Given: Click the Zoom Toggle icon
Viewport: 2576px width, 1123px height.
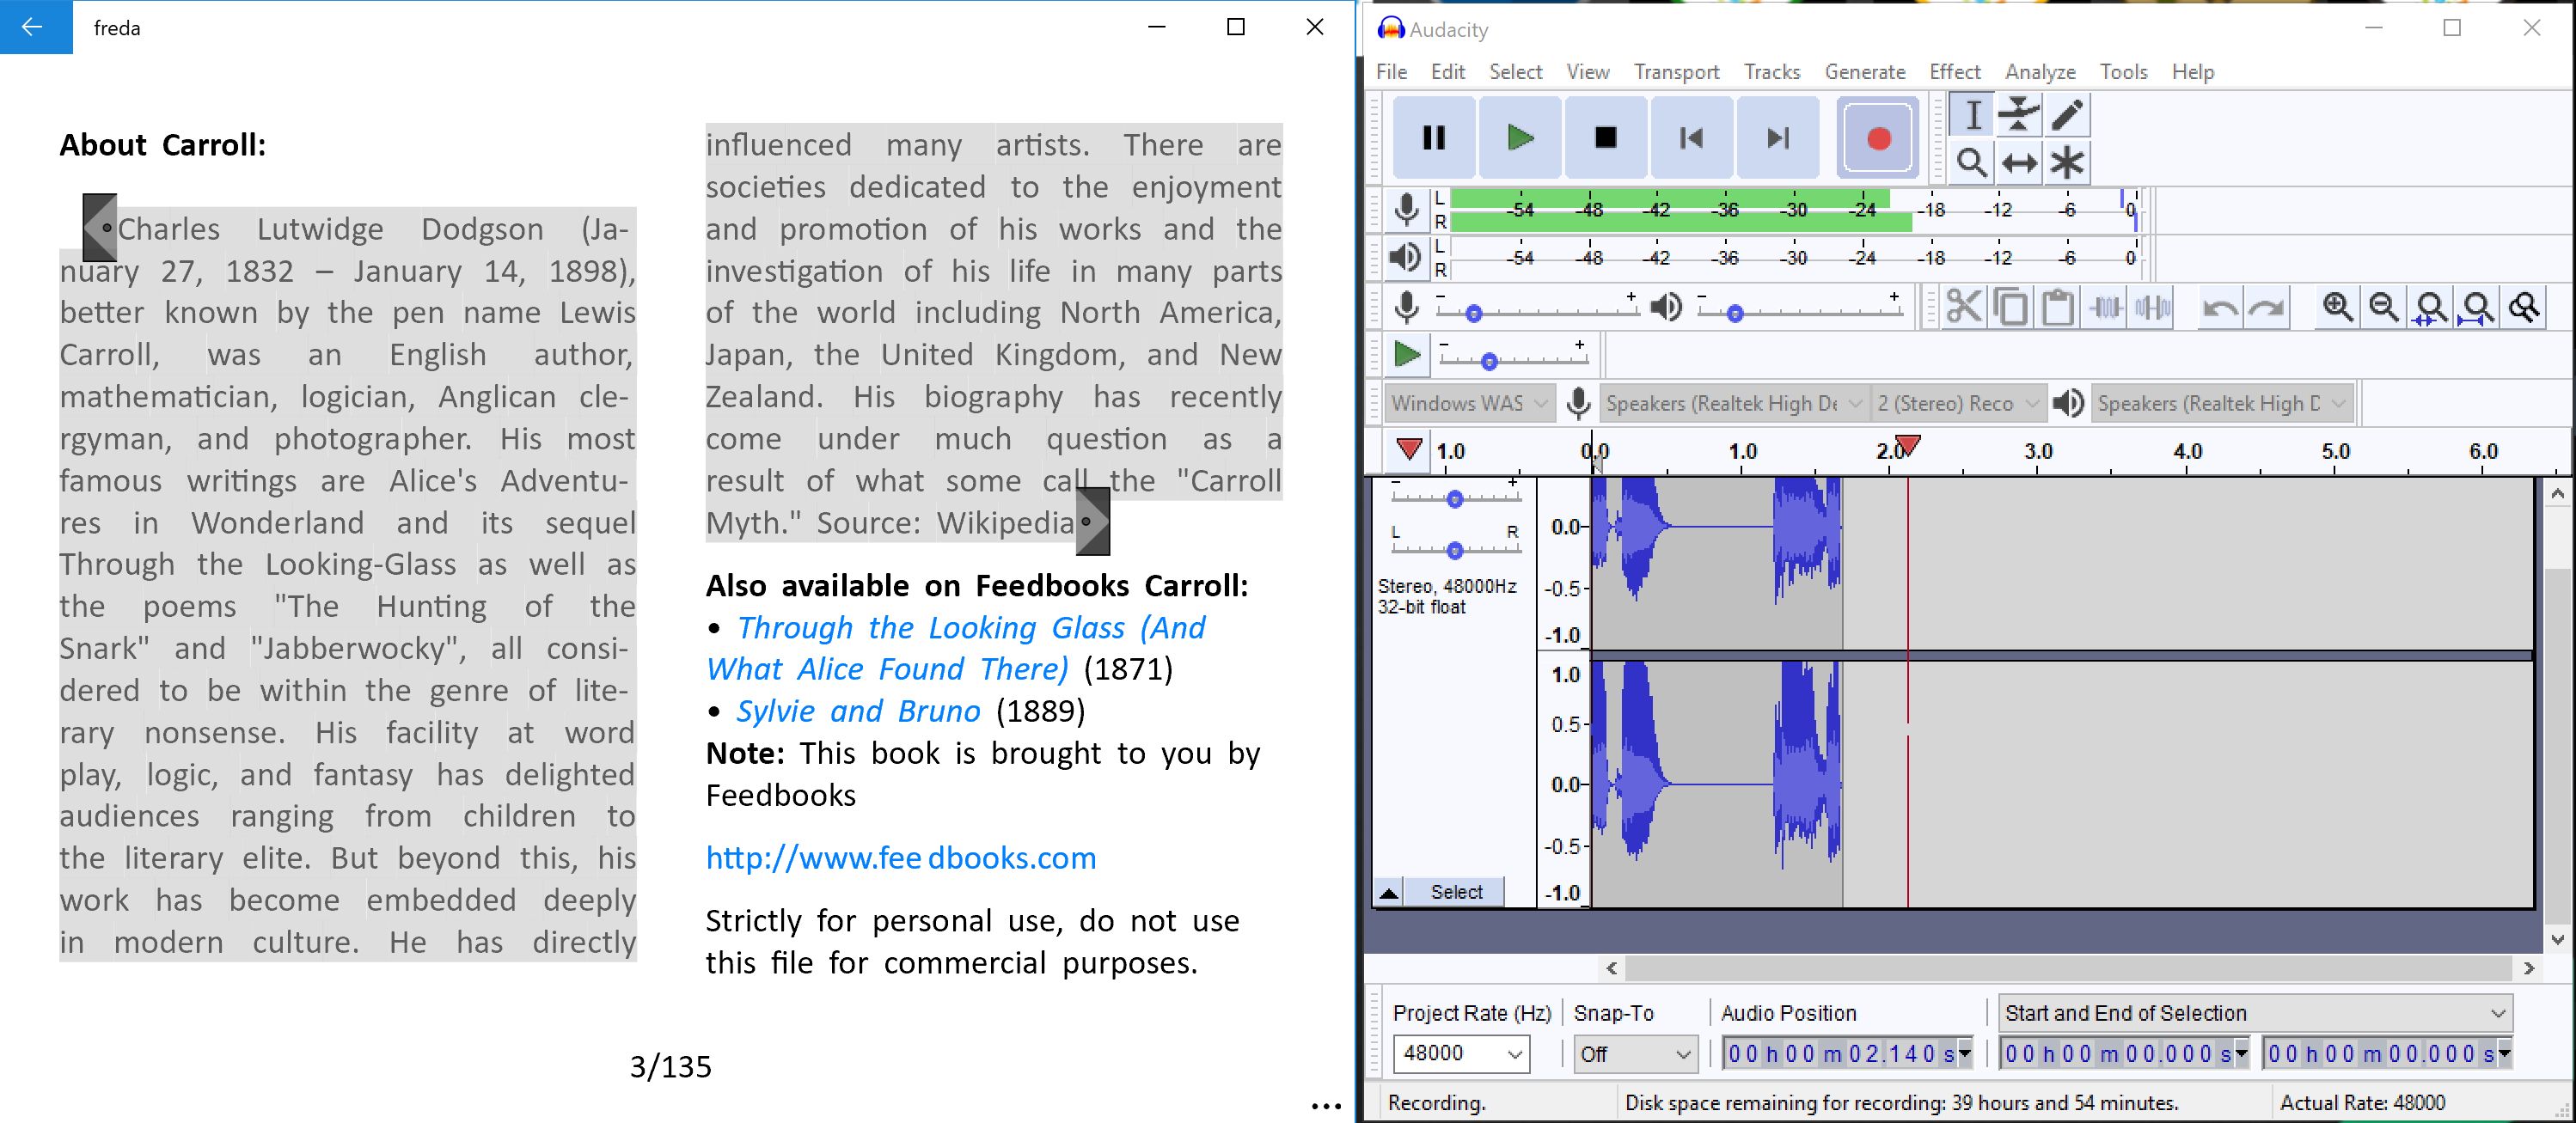Looking at the screenshot, I should tap(2524, 307).
